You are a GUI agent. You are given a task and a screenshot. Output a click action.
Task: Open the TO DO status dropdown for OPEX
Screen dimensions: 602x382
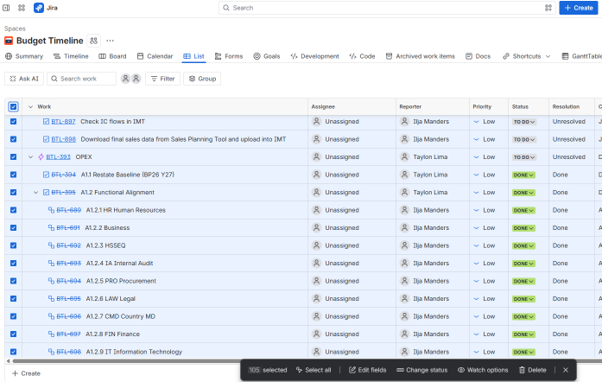pos(524,157)
